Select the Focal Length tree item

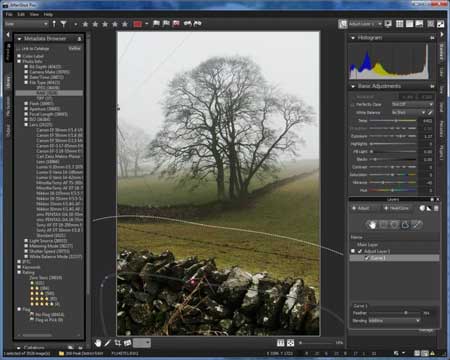click(49, 114)
